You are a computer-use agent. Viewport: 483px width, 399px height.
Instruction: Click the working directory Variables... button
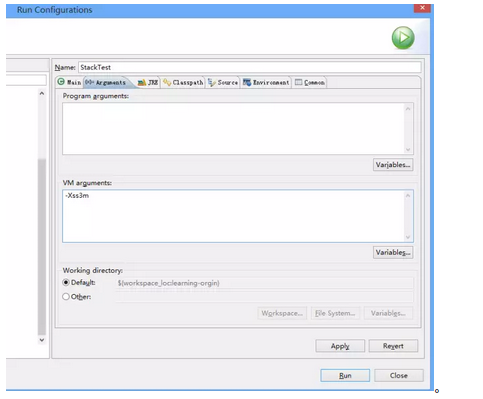pos(388,313)
